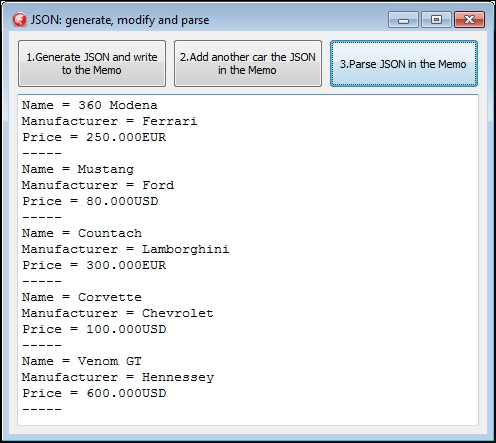Click the Price = 250.000EUR line
Viewport: 496px width, 443px height.
[94, 137]
